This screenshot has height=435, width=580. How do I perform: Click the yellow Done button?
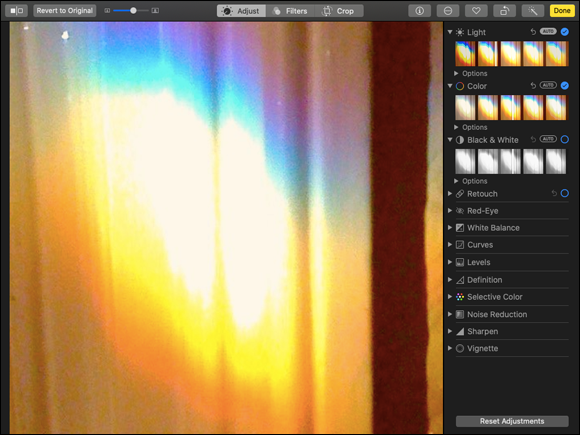coord(562,11)
